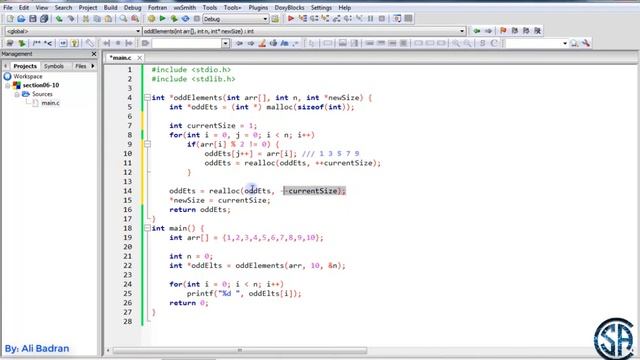Click the Rebuild icon
640x360 pixels.
185,19
